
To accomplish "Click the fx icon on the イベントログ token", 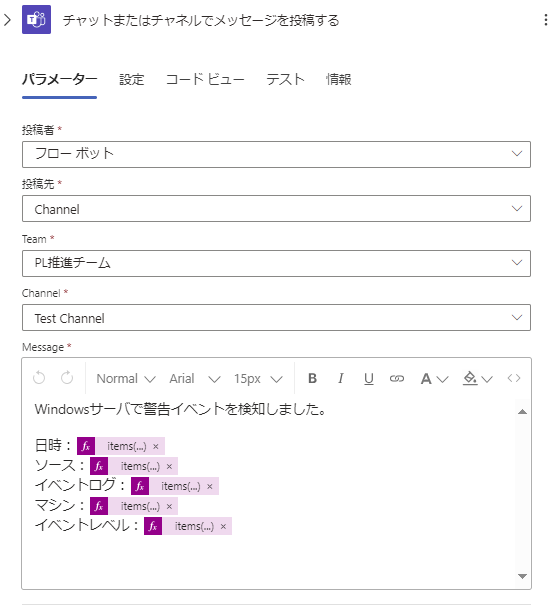I will [x=140, y=486].
